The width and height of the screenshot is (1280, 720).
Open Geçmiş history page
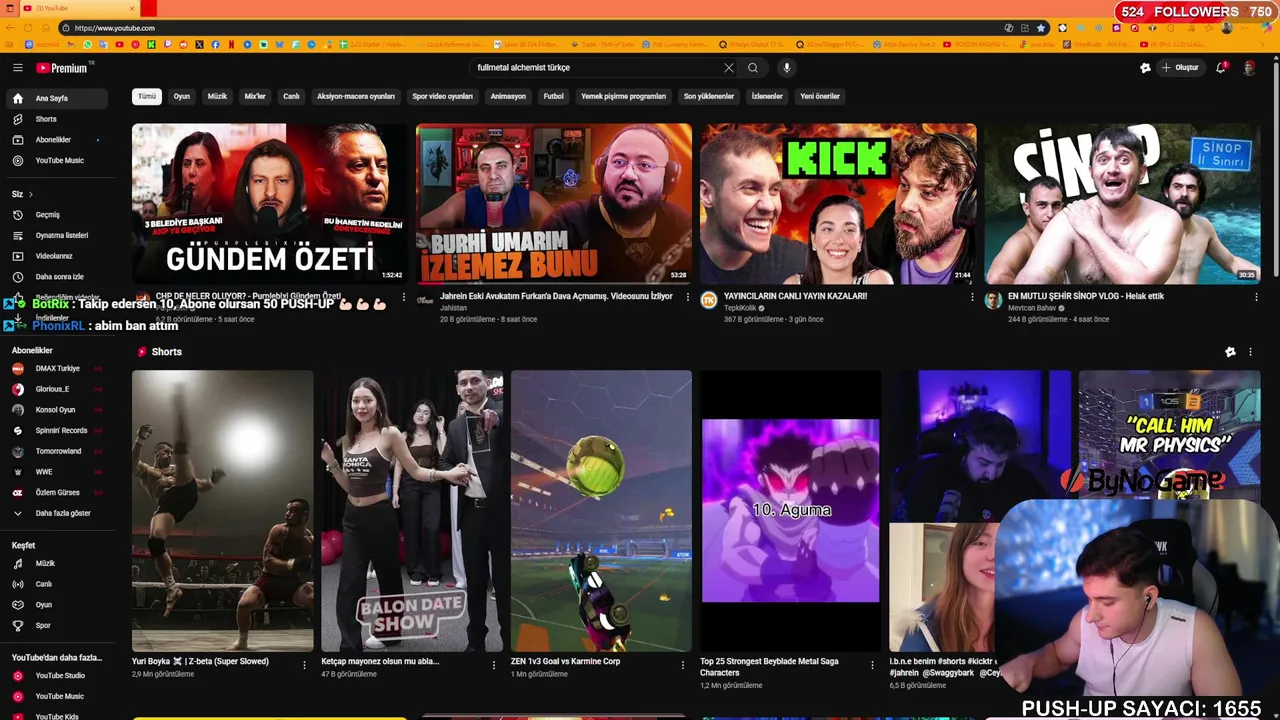coord(57,215)
